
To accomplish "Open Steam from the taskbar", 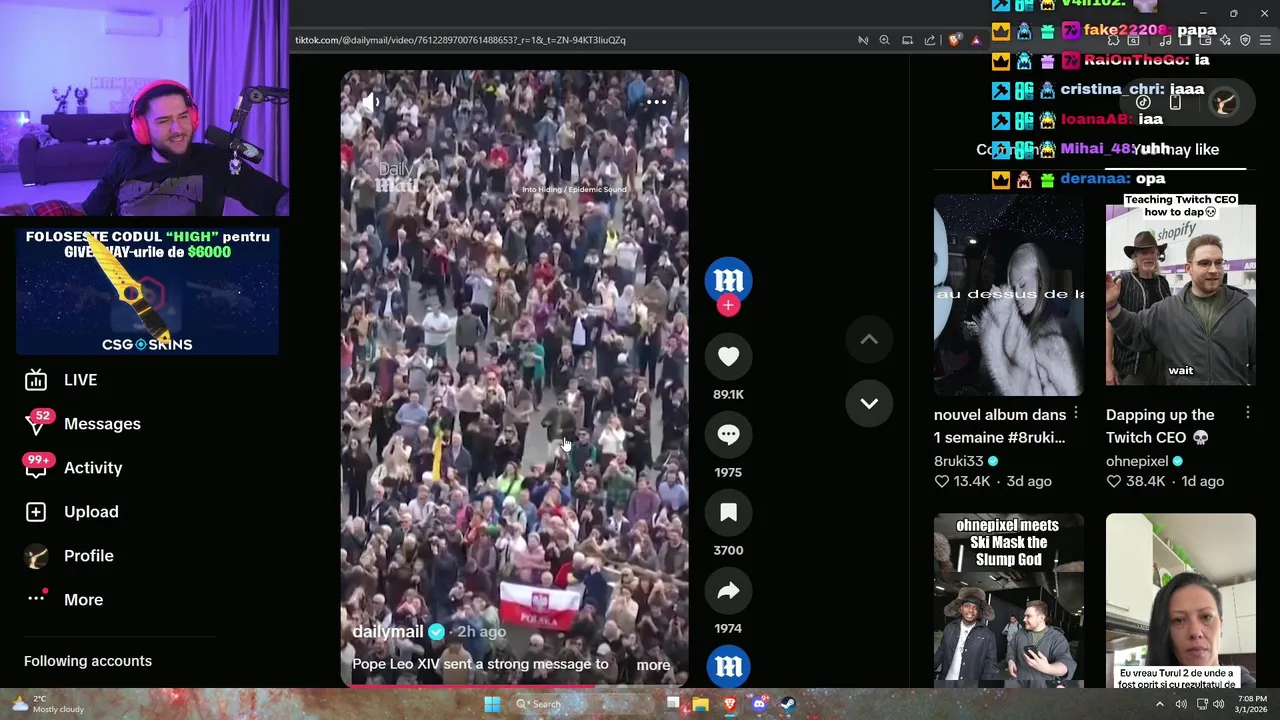I will (788, 704).
